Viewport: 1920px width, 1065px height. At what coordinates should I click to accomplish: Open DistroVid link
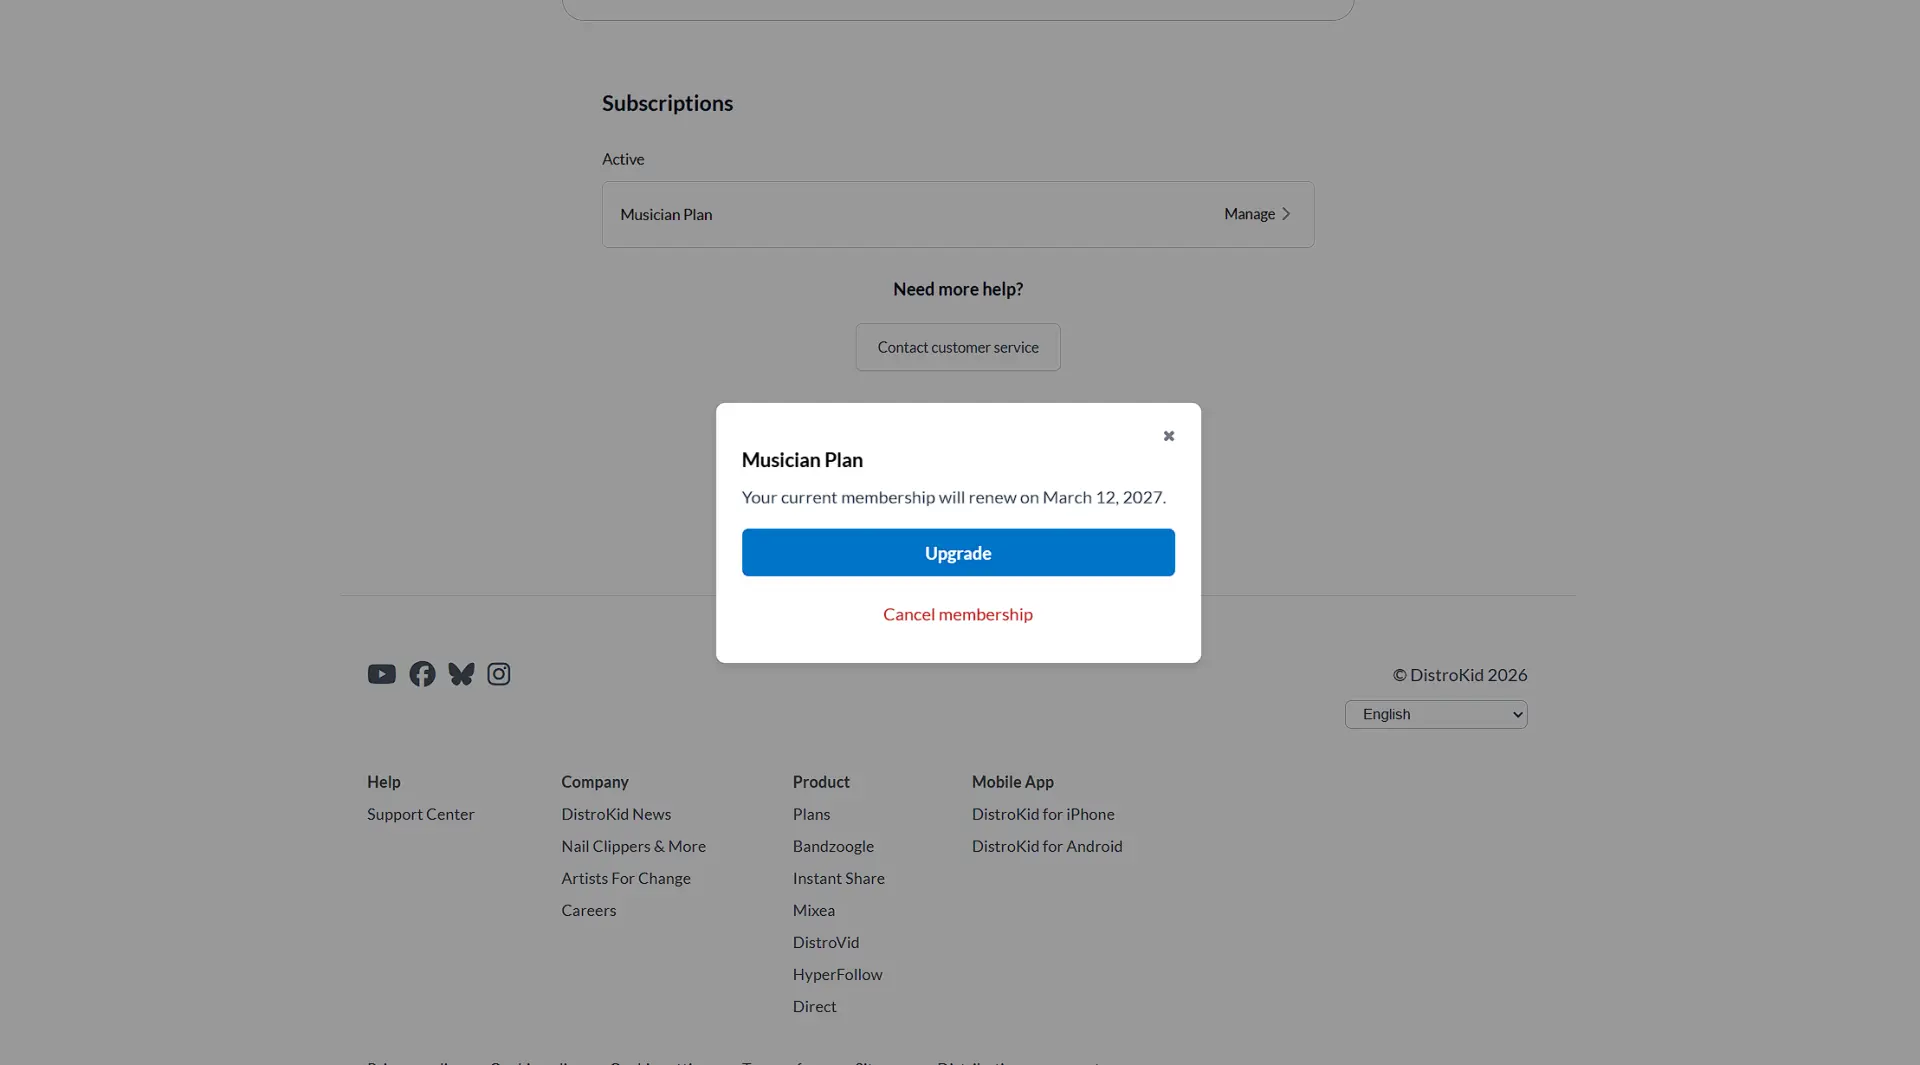click(826, 942)
